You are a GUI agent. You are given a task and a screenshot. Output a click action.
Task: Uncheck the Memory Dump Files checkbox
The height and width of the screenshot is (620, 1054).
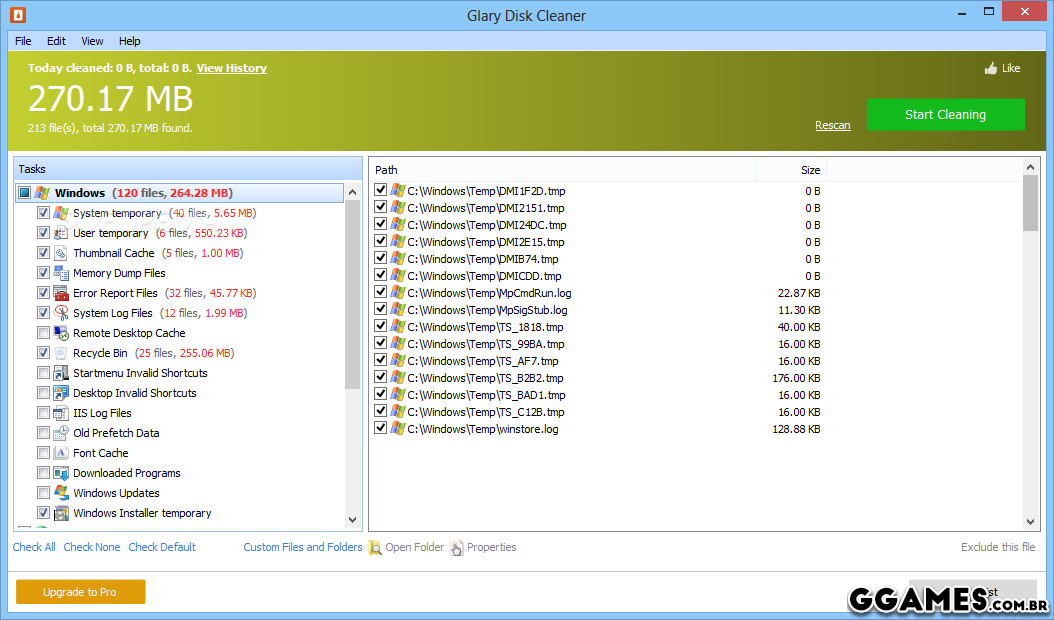pos(43,273)
